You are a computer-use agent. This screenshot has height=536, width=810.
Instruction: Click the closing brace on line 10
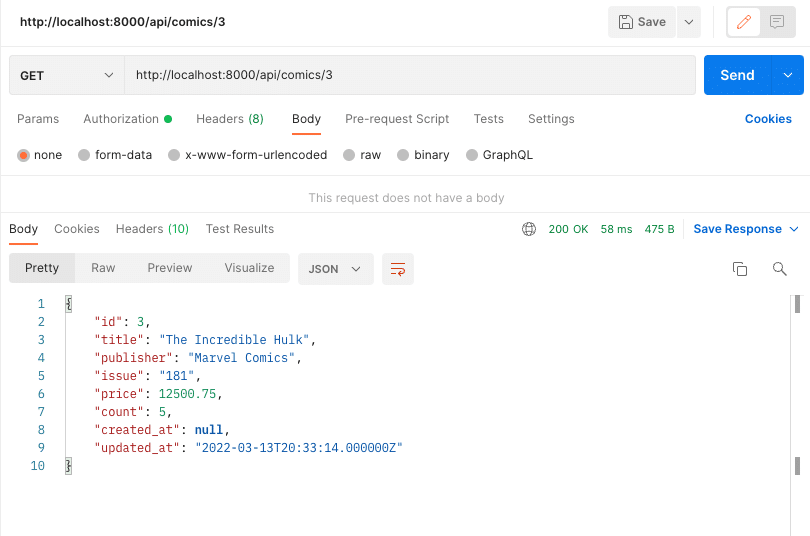(68, 466)
